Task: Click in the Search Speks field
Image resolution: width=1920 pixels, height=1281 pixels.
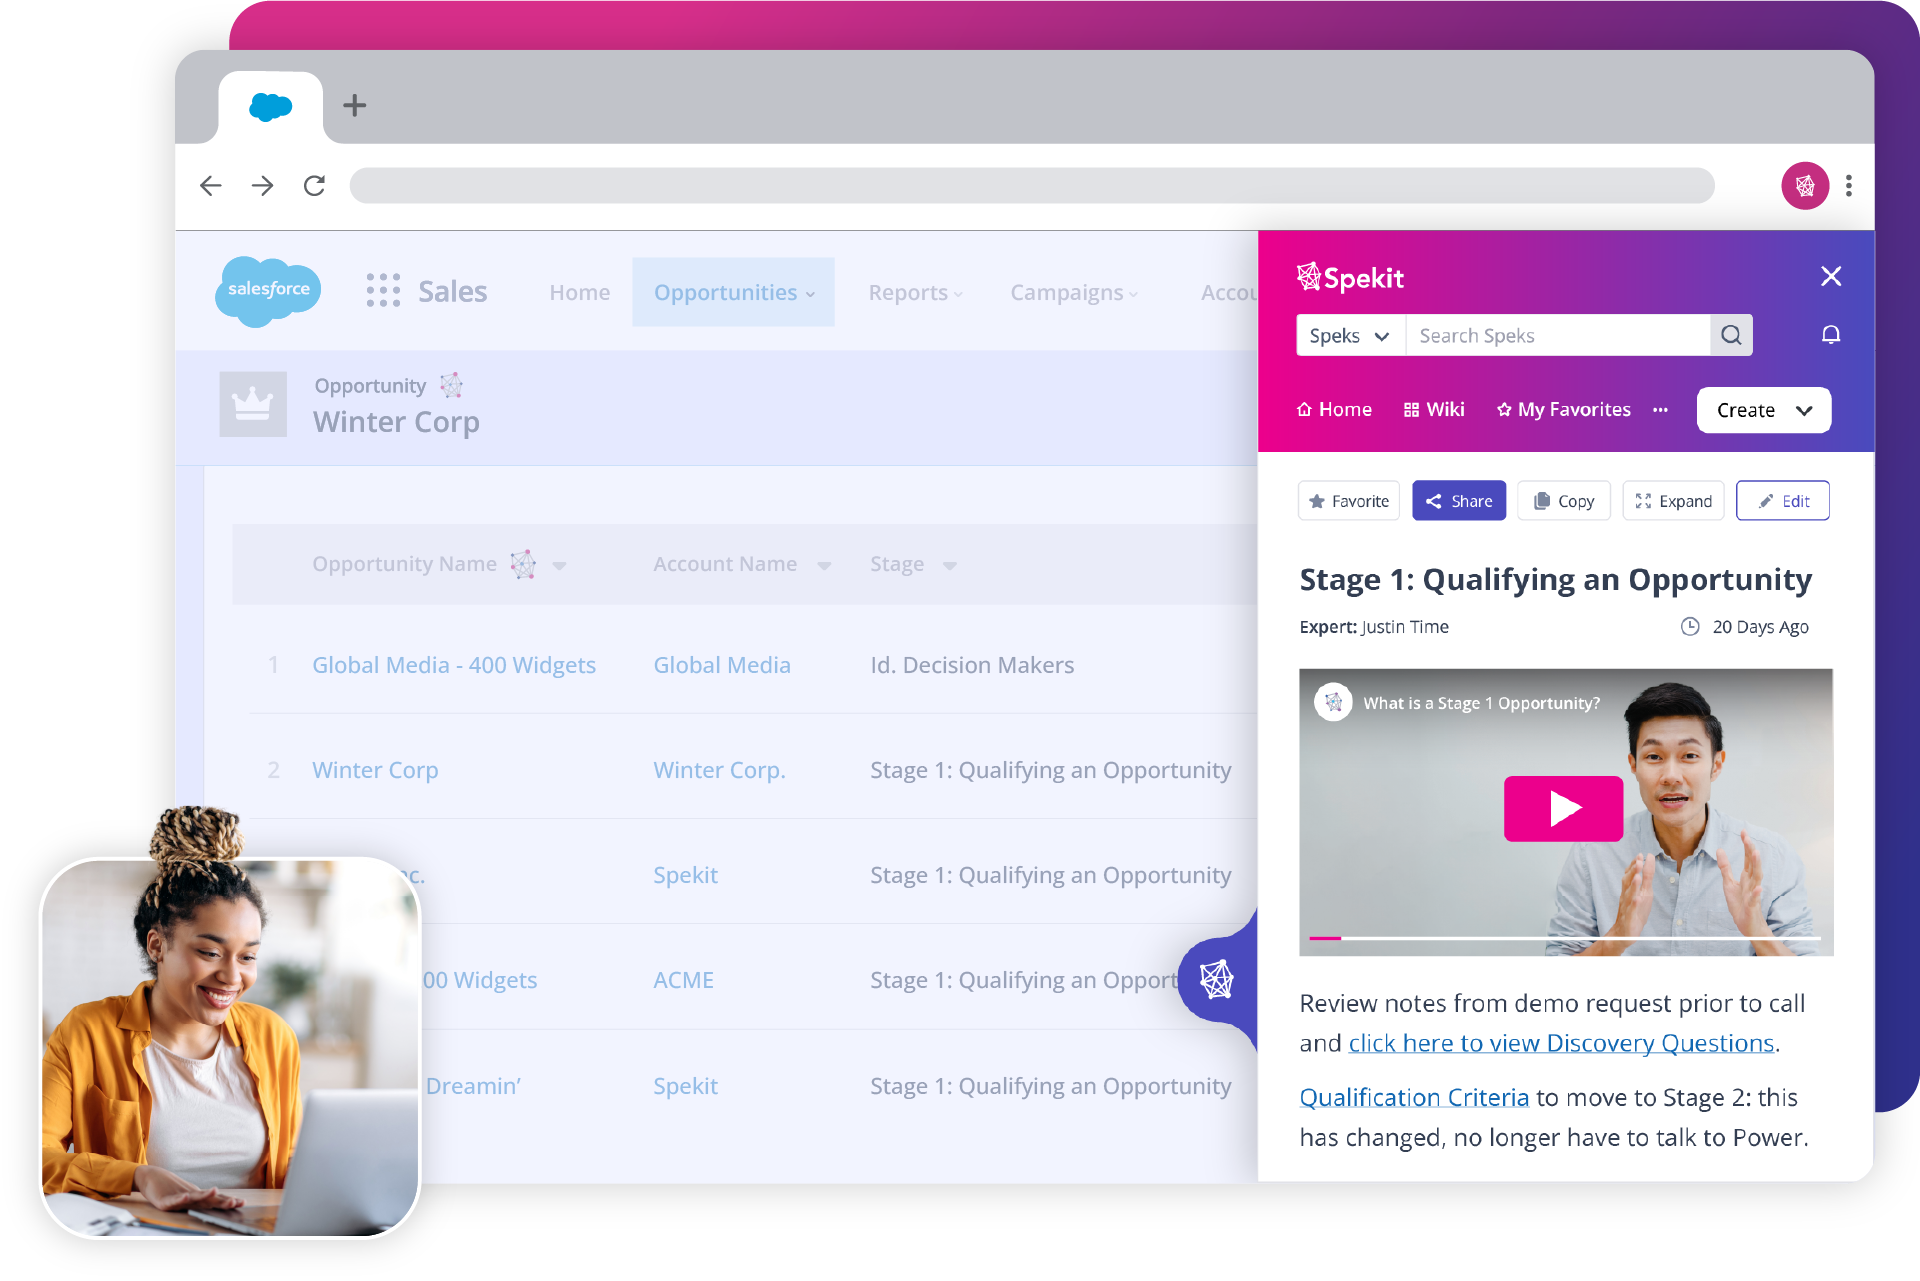Action: click(1558, 335)
